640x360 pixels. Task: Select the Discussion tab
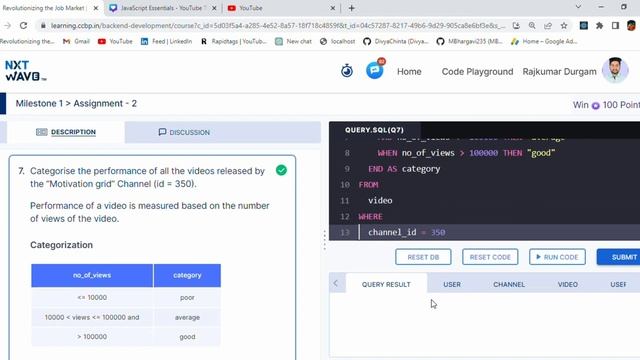(x=184, y=132)
